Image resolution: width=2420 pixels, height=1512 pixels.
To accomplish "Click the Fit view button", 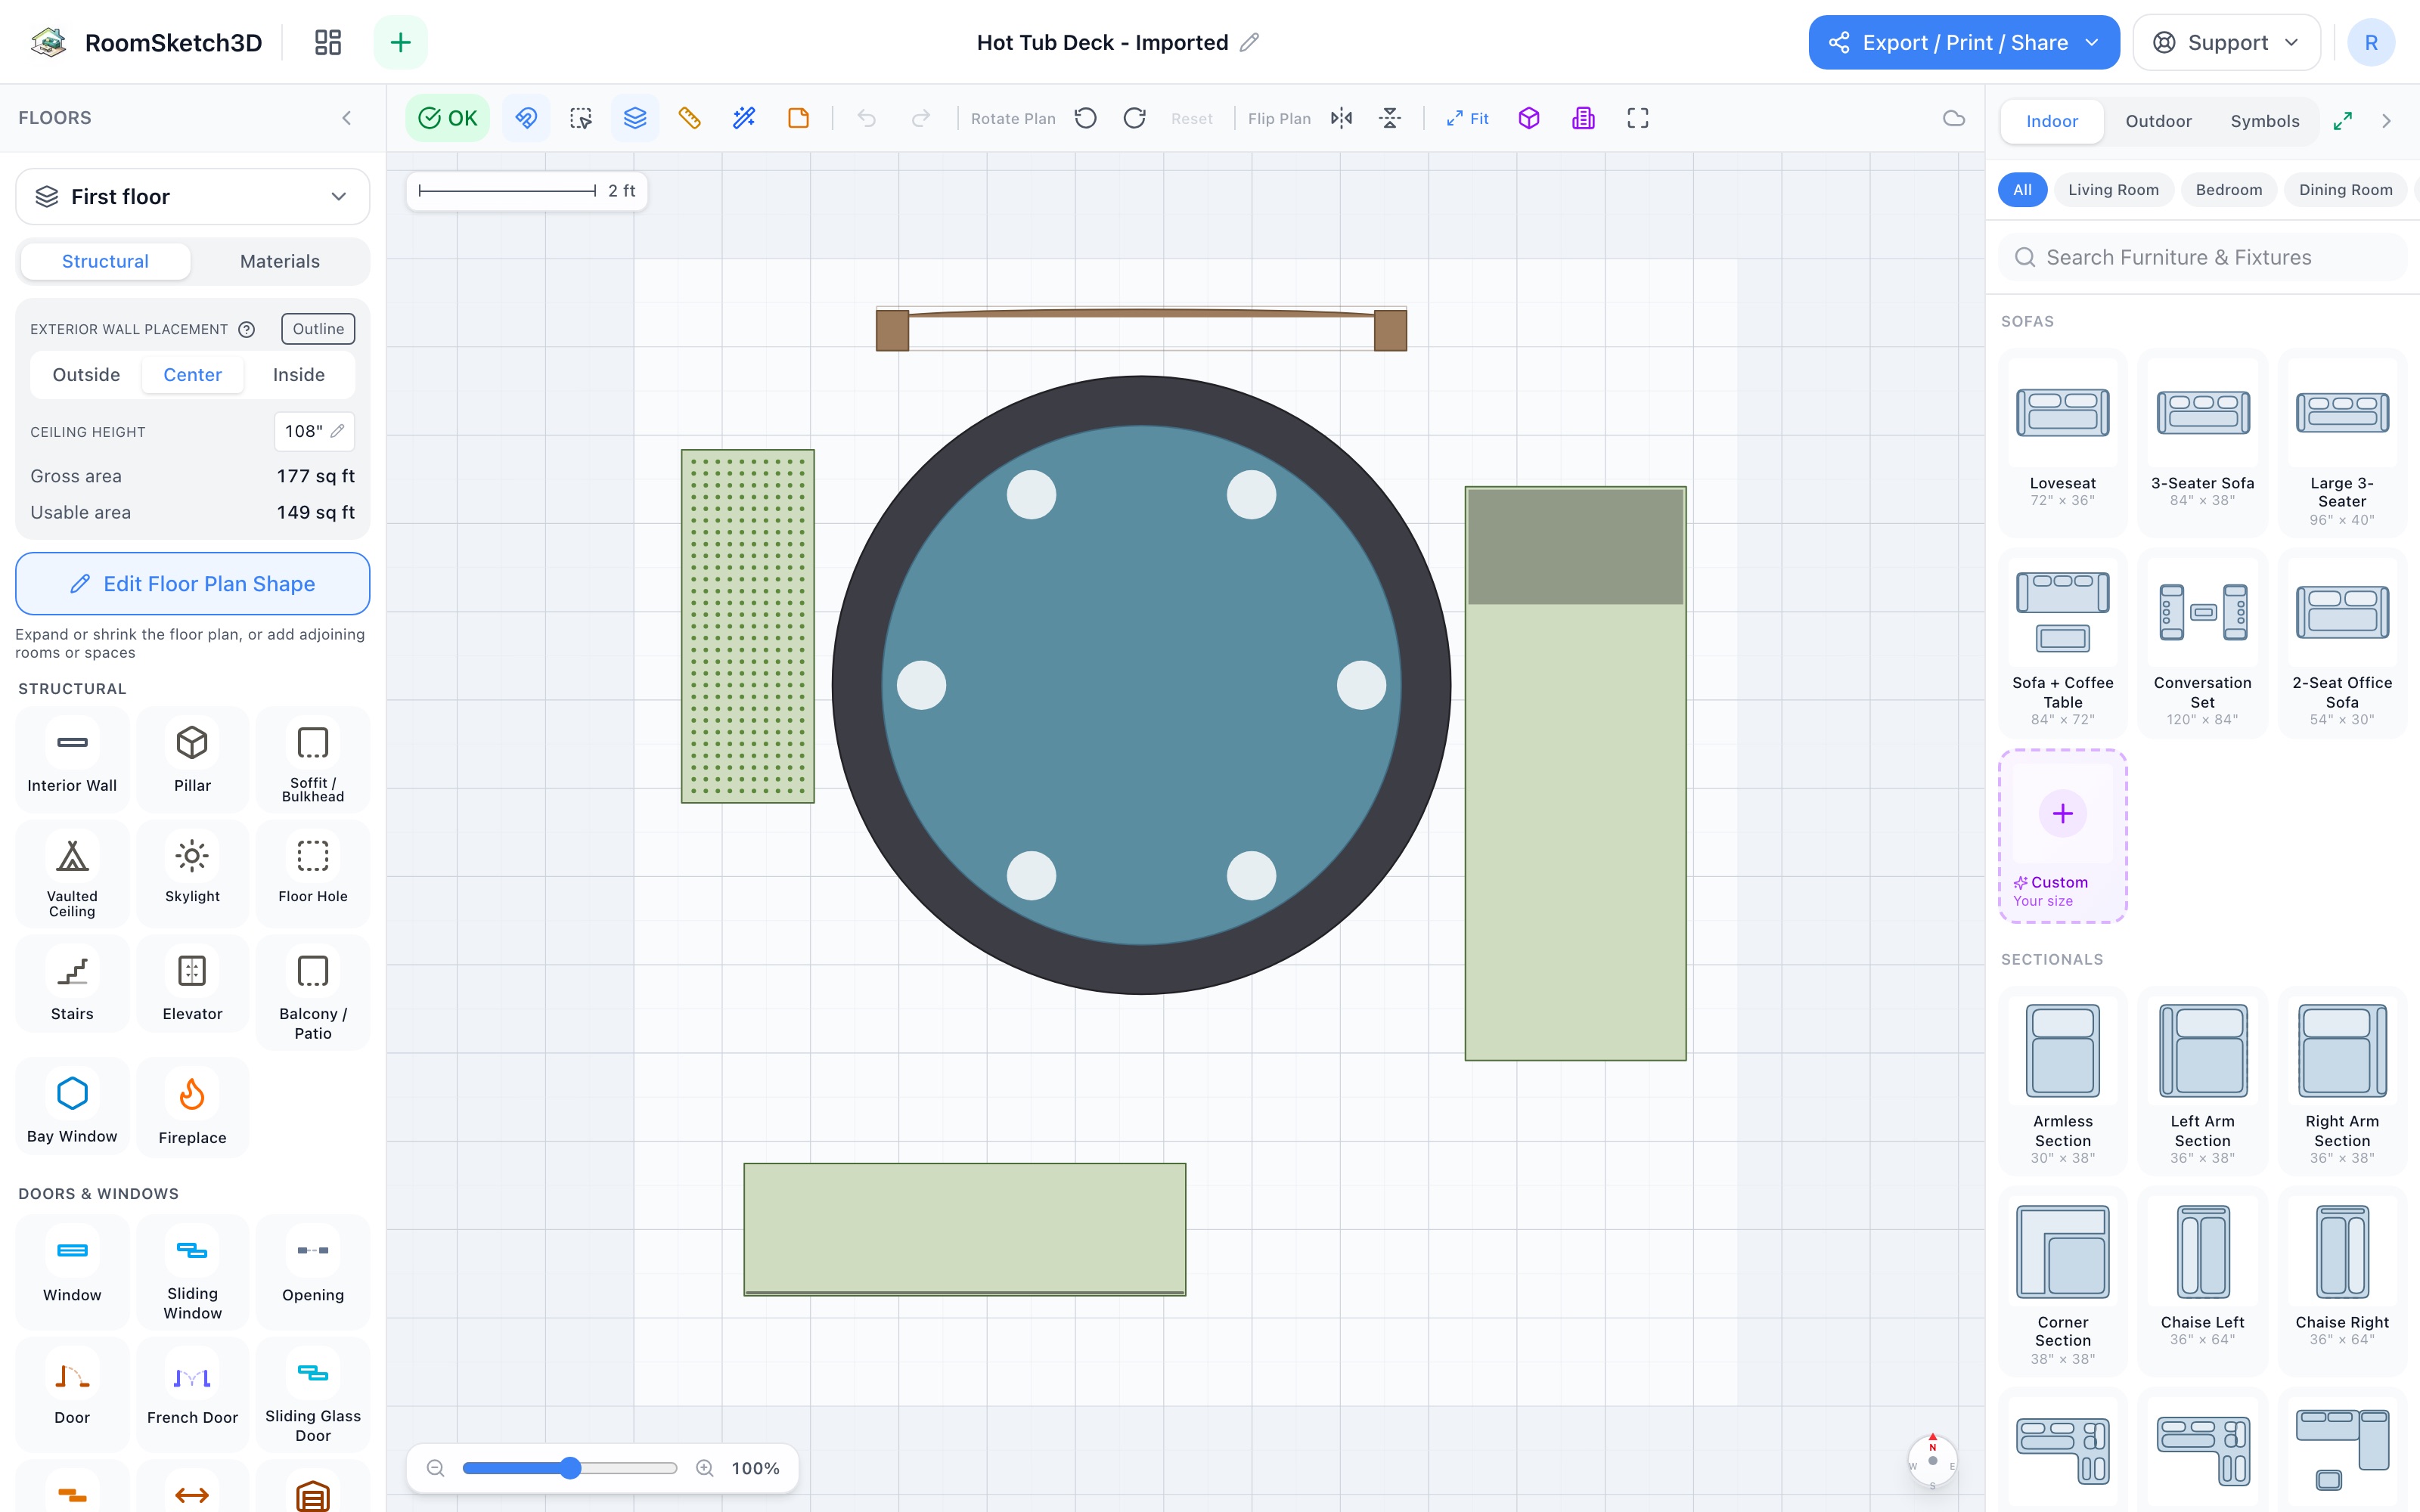I will click(x=1467, y=118).
